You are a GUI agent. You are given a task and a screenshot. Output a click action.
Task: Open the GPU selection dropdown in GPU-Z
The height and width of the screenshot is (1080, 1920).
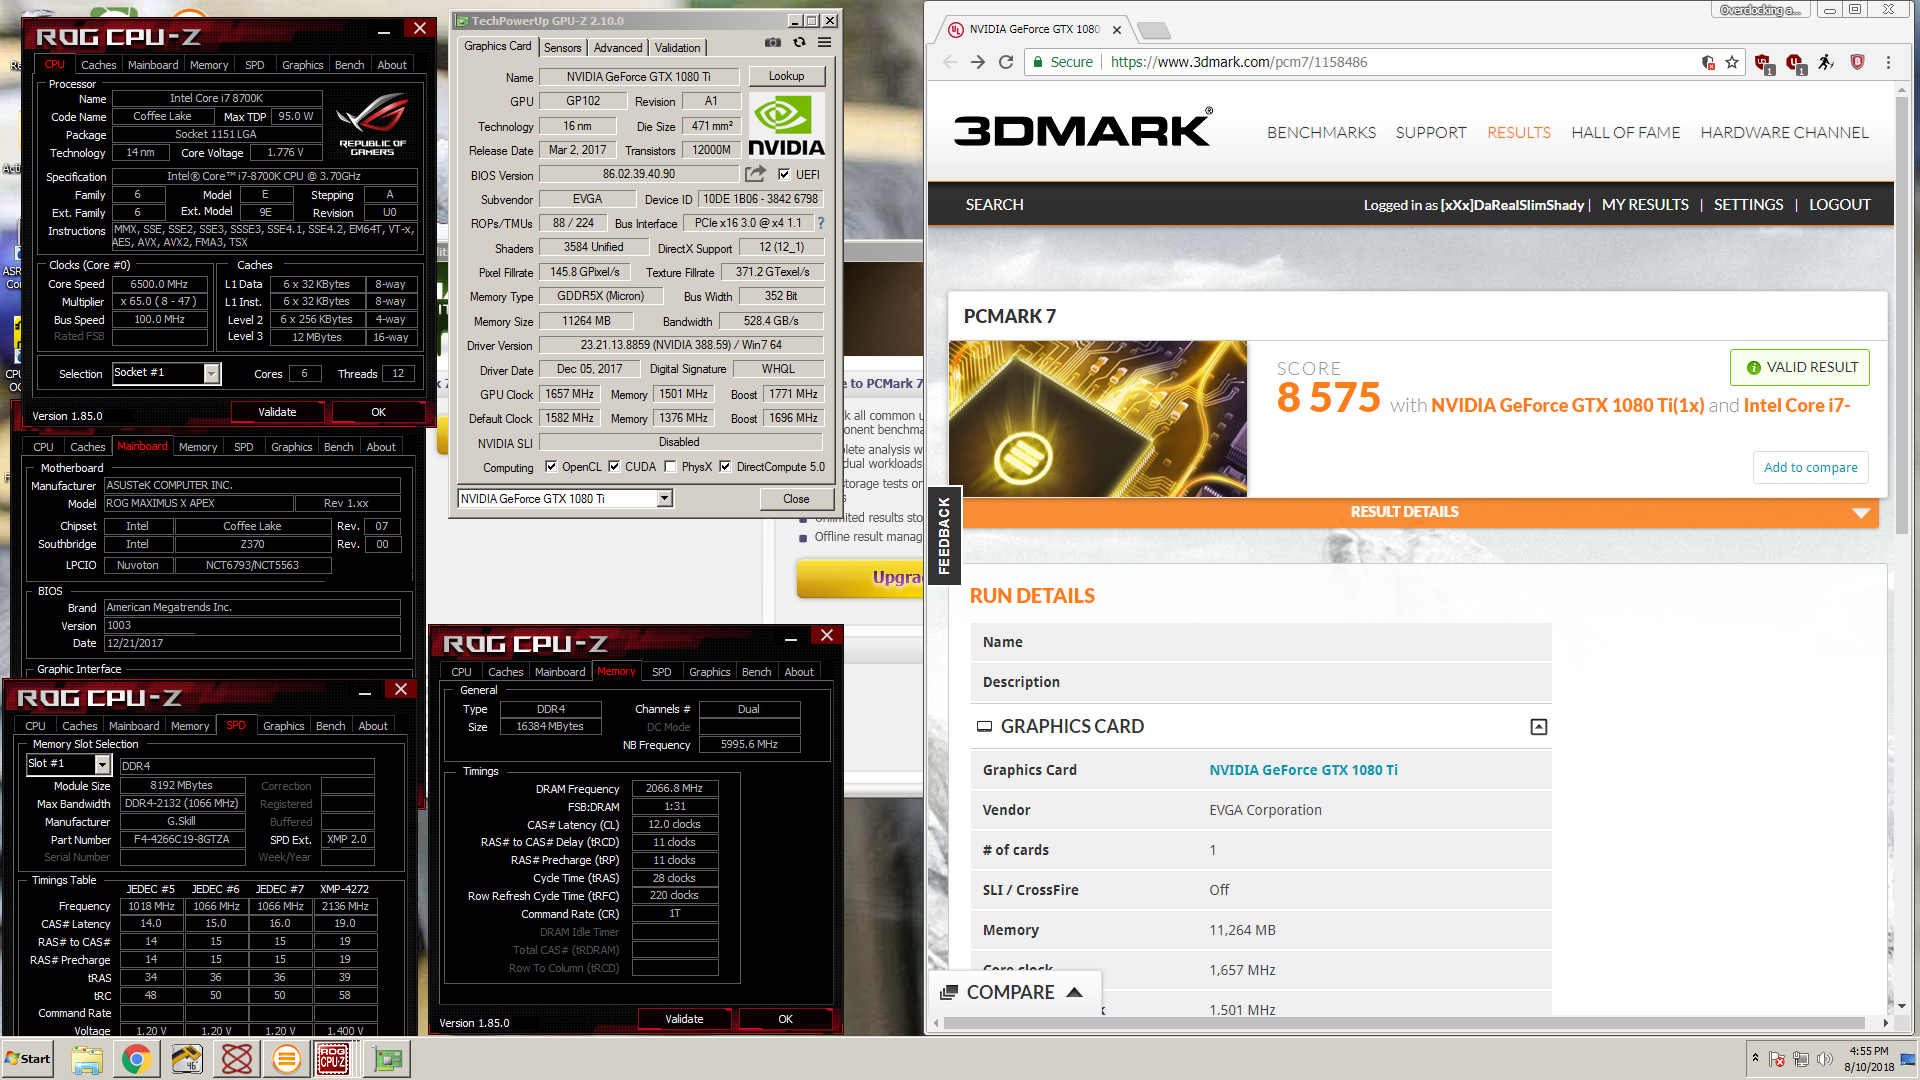(665, 498)
